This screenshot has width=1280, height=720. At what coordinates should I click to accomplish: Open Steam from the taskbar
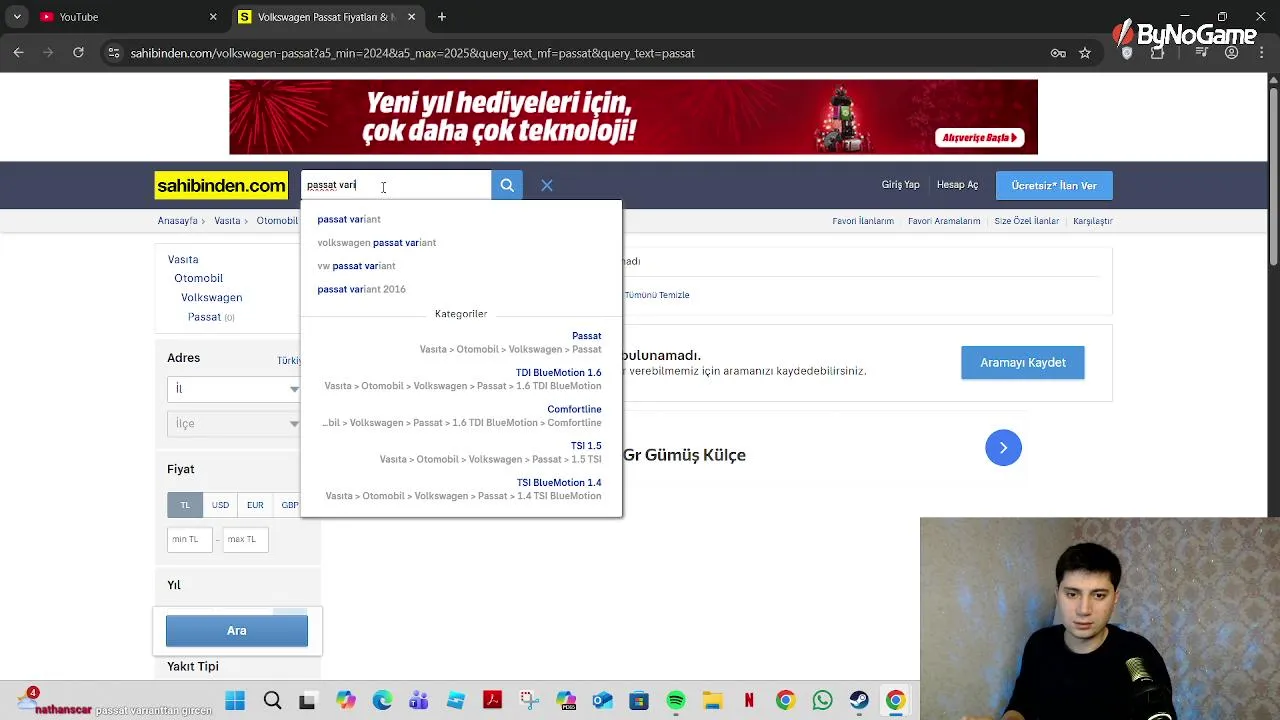pyautogui.click(x=859, y=701)
